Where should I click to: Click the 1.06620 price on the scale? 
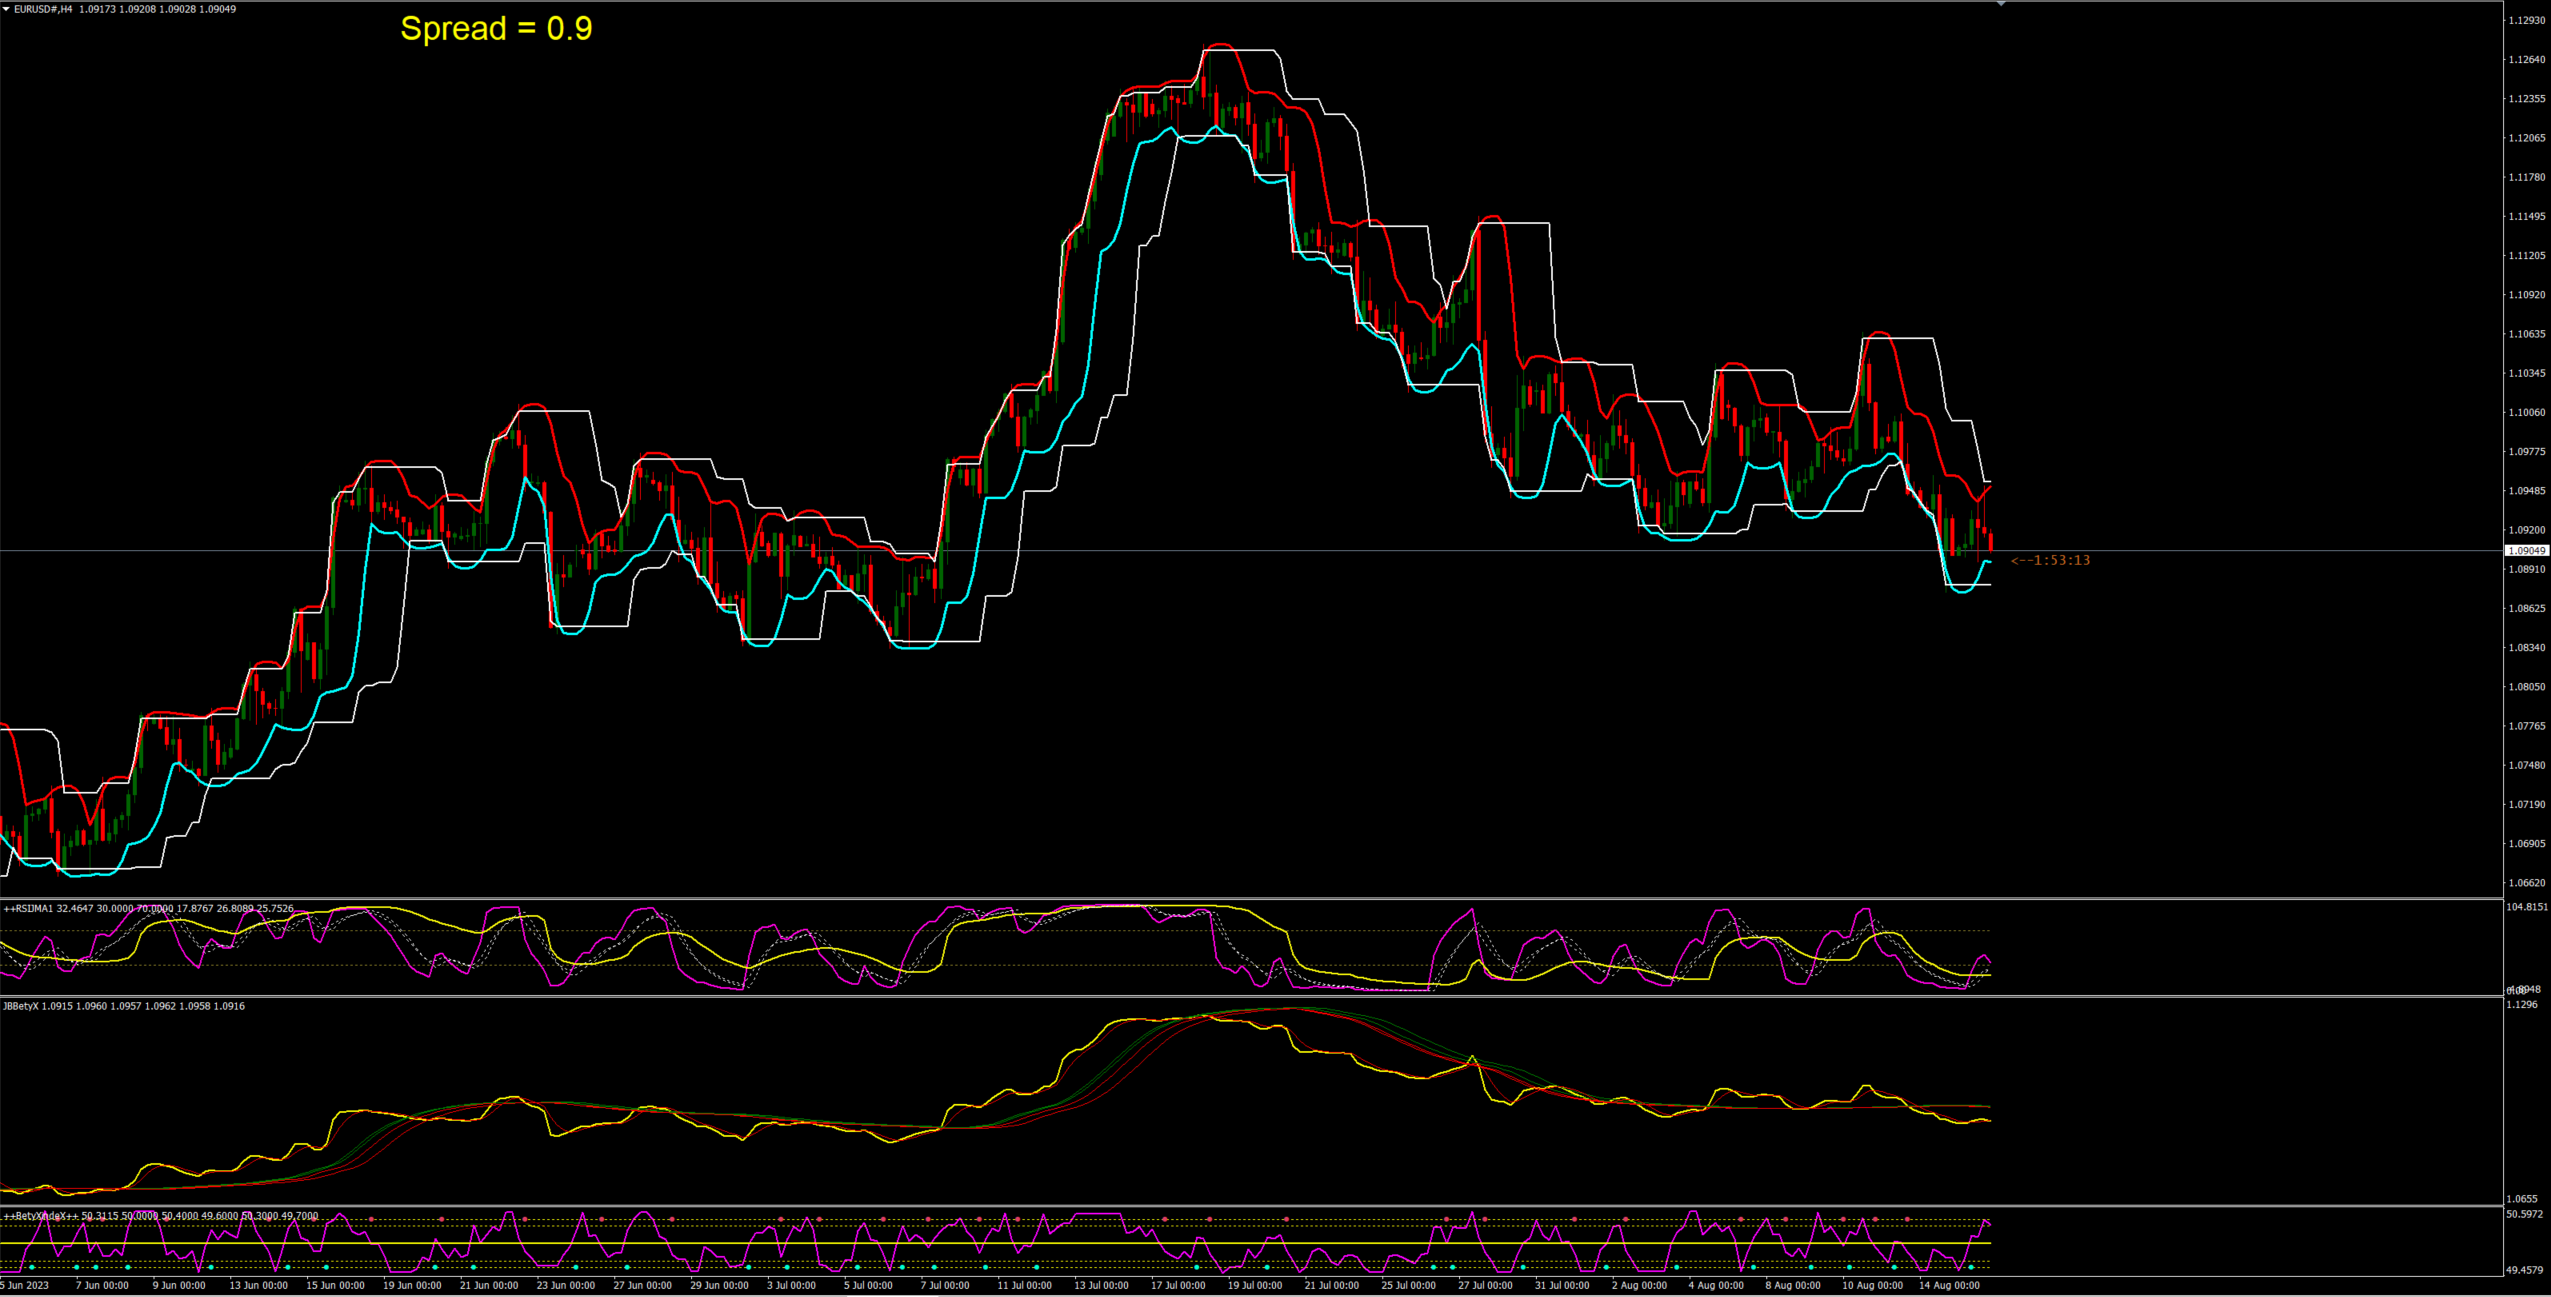click(x=2527, y=883)
